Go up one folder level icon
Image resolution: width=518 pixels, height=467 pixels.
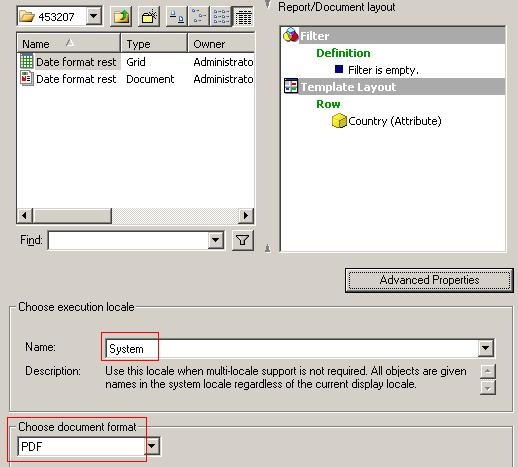121,17
